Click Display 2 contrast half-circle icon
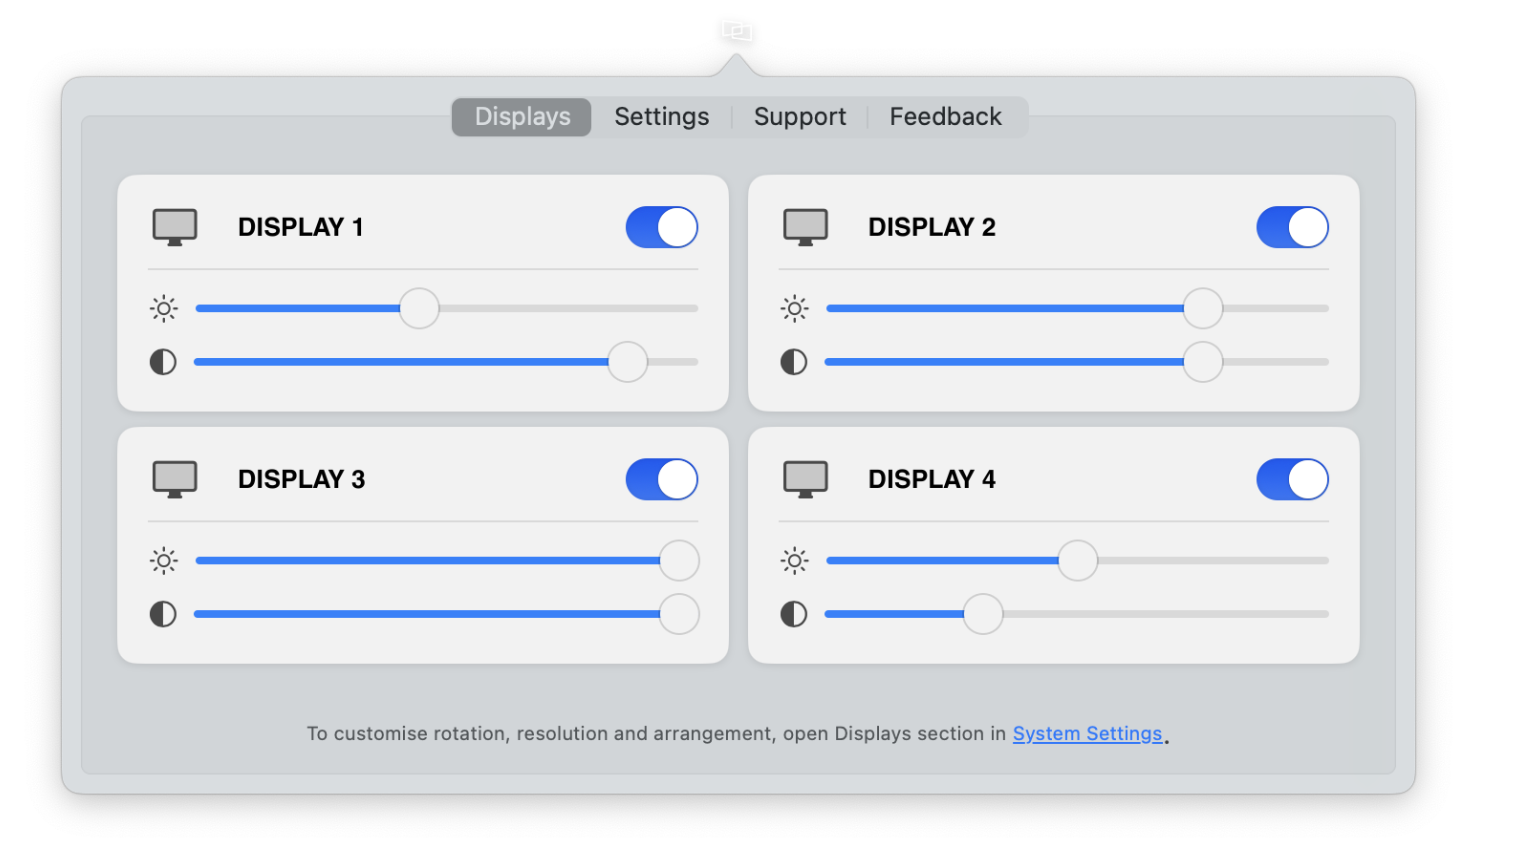 click(794, 362)
